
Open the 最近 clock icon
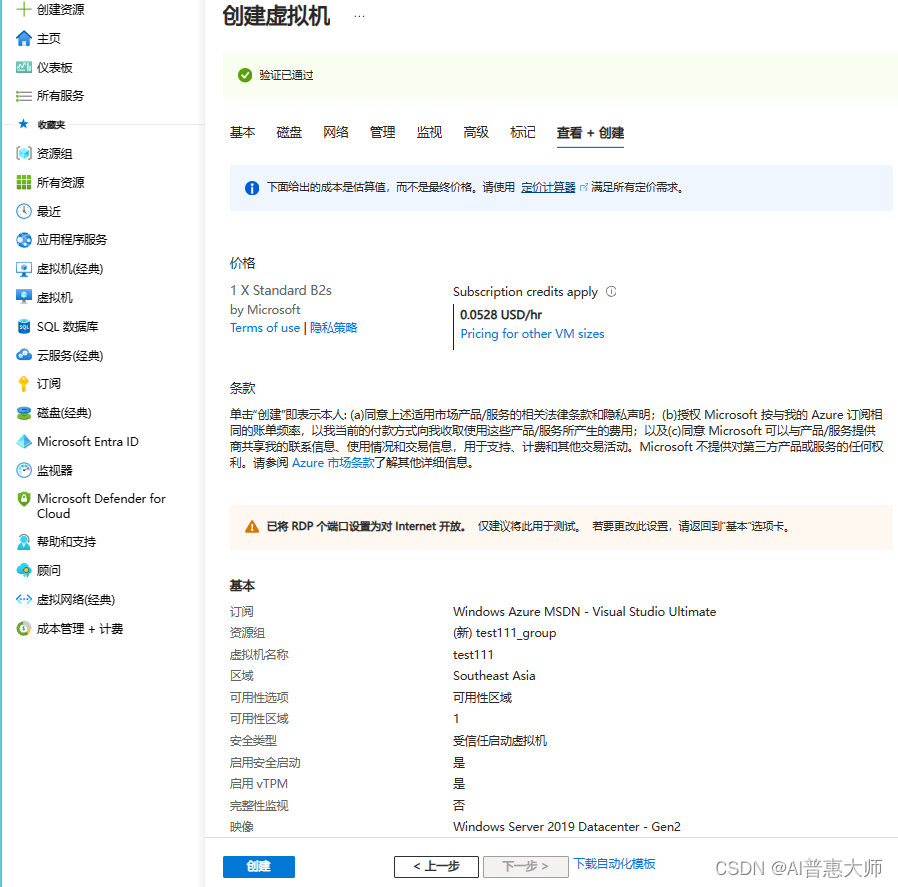pyautogui.click(x=23, y=211)
